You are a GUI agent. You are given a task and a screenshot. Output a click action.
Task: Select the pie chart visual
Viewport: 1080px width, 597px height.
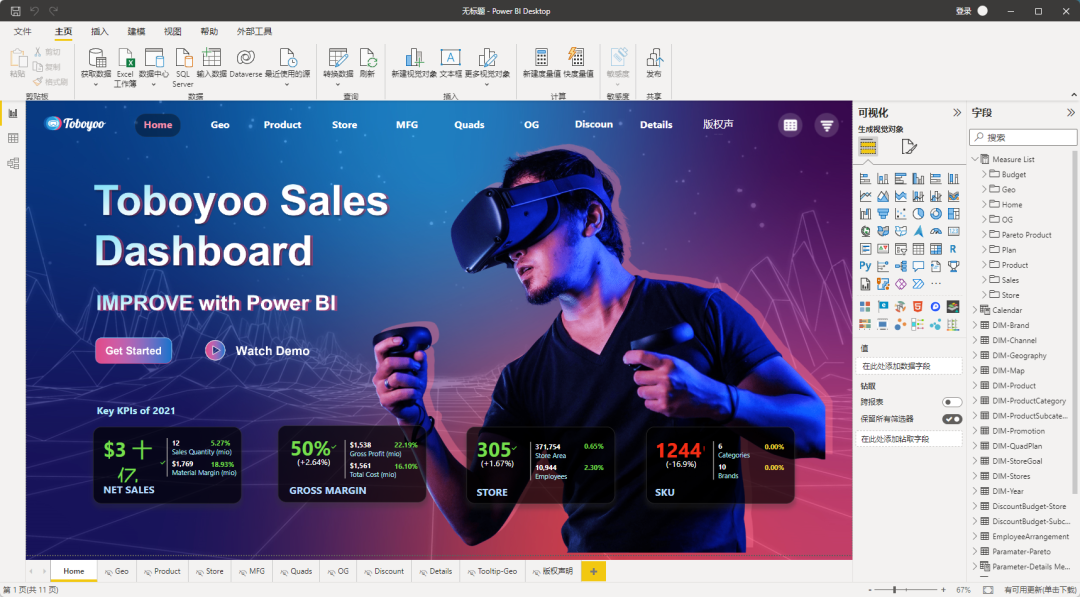tap(918, 213)
